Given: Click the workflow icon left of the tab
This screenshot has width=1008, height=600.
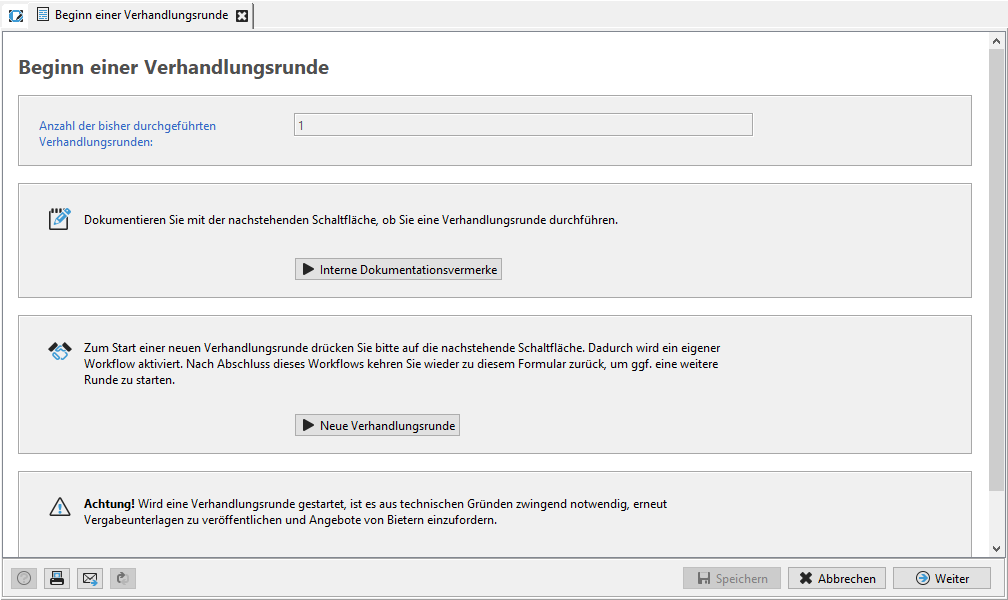Looking at the screenshot, I should coord(16,16).
